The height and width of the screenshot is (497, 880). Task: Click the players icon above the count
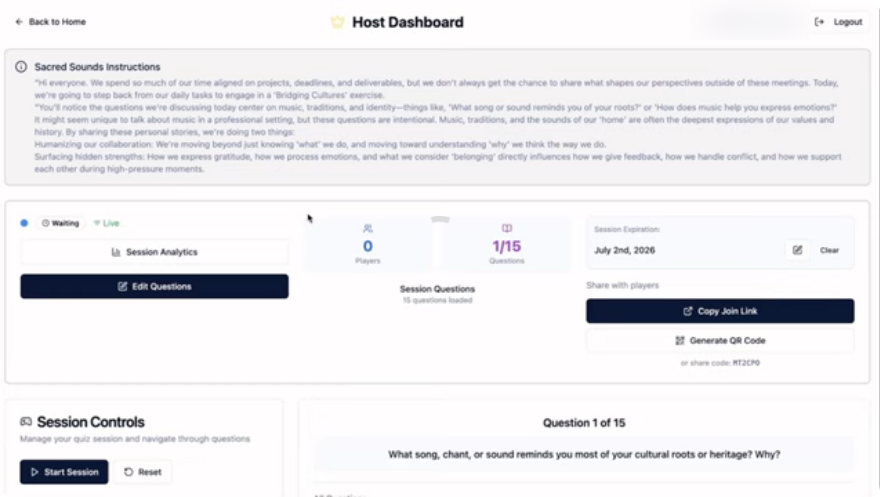[368, 228]
